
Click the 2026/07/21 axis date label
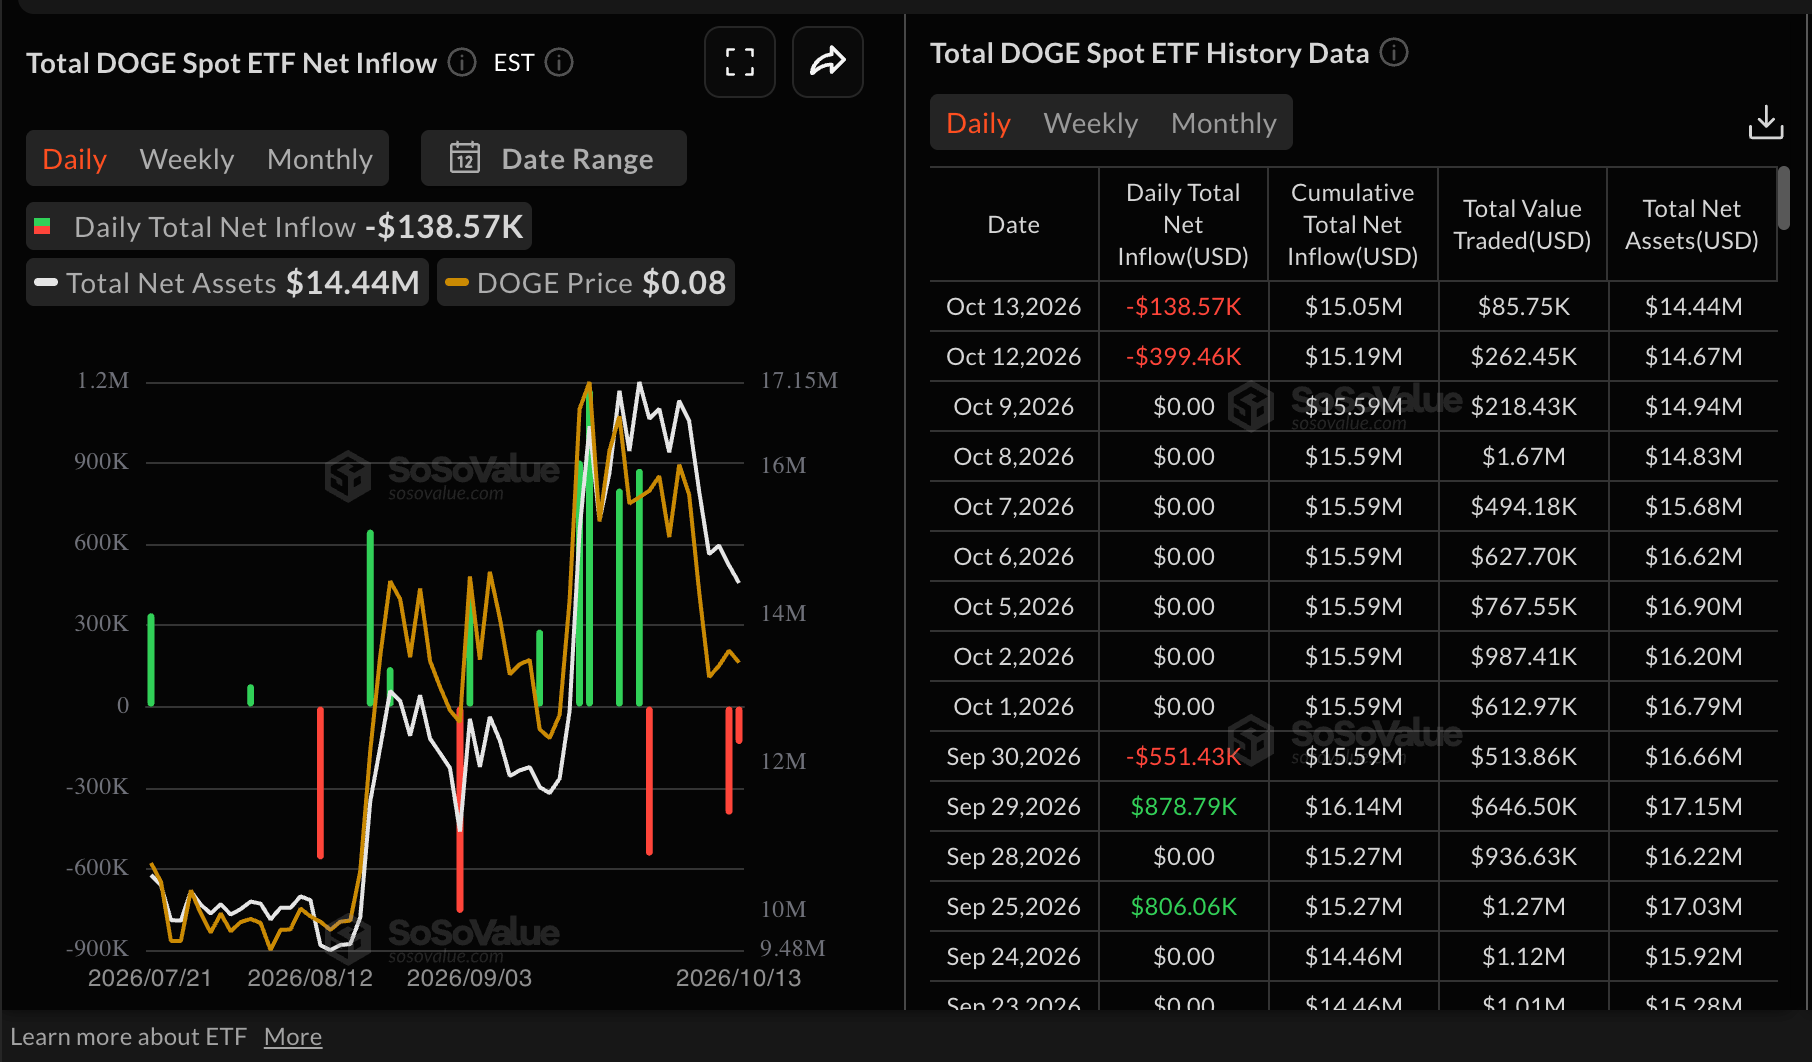tap(150, 978)
